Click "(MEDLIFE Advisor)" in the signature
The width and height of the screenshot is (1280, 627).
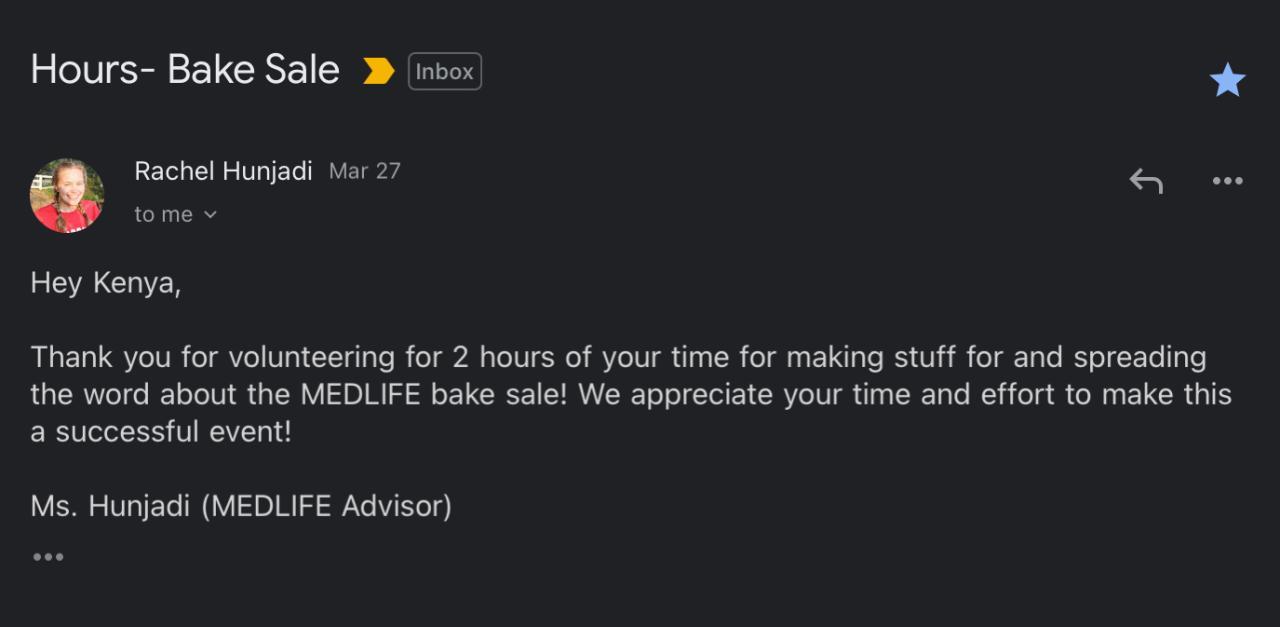tap(326, 506)
